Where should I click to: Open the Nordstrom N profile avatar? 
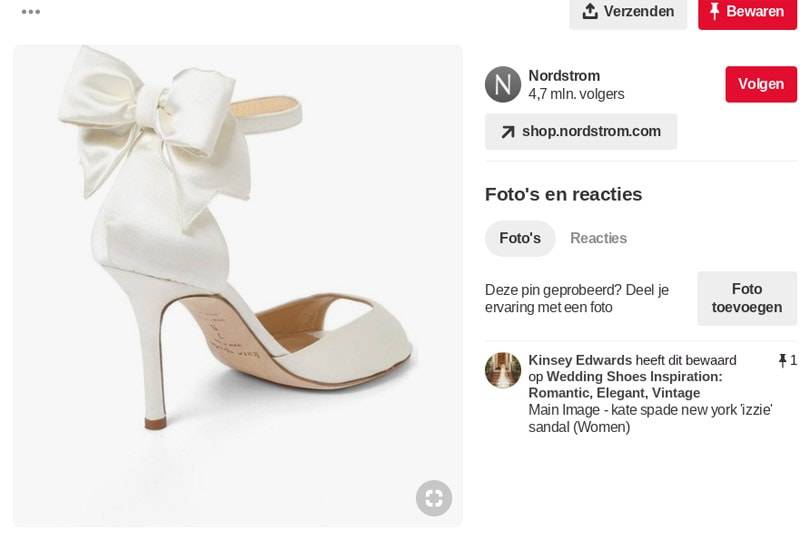click(x=503, y=84)
